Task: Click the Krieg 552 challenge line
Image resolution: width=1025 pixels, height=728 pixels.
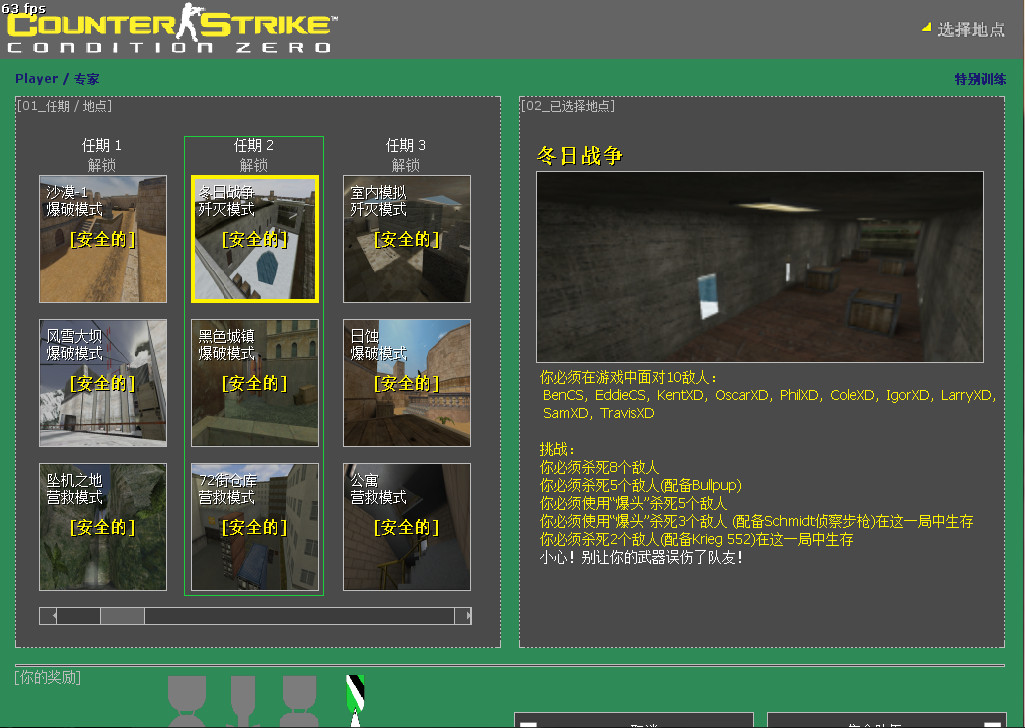Action: pos(696,539)
